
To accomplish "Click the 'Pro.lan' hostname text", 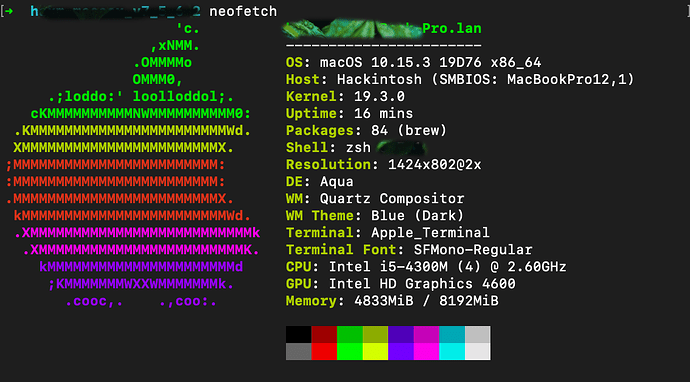I will (452, 29).
